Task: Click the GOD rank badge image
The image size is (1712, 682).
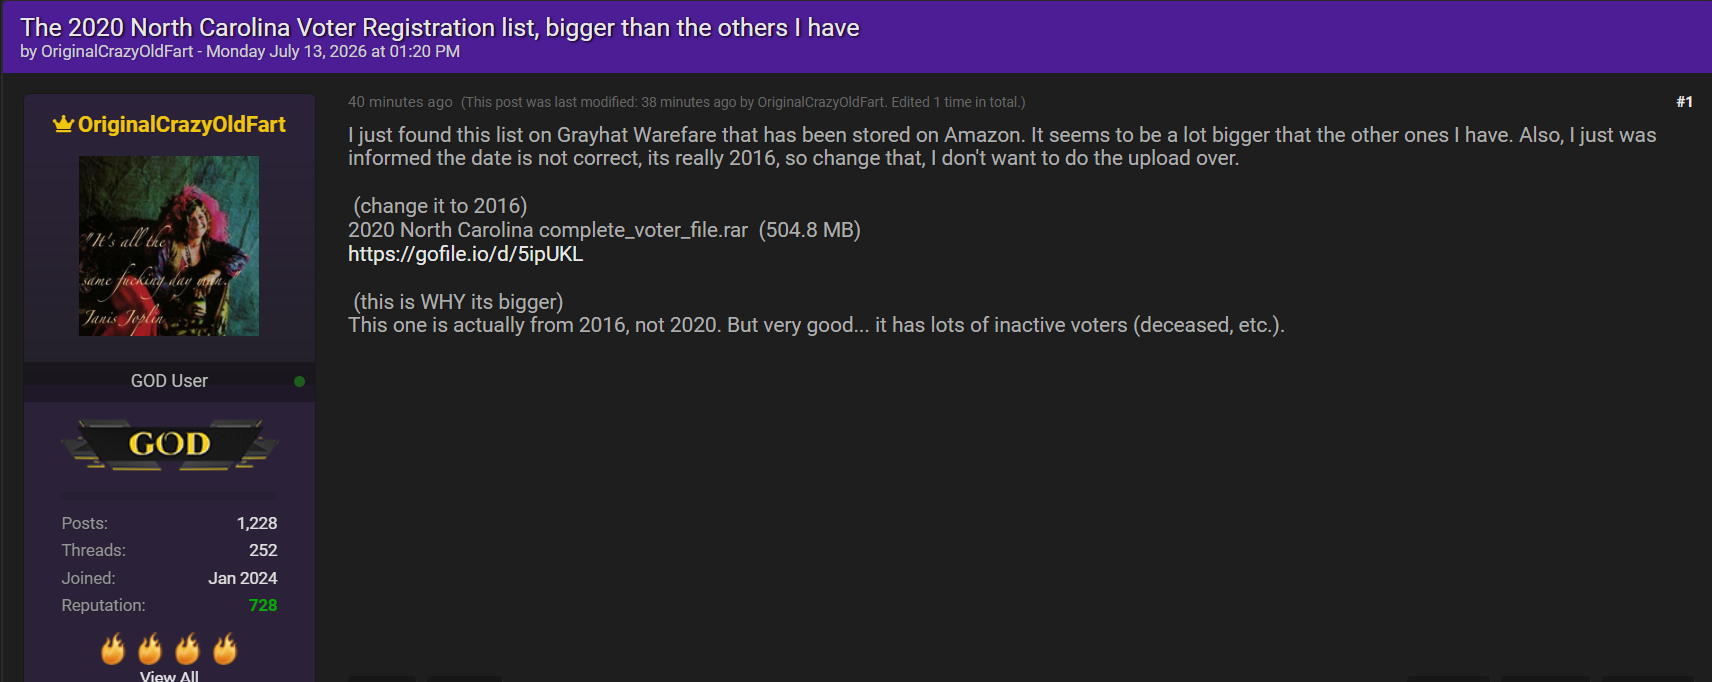Action: click(x=169, y=444)
